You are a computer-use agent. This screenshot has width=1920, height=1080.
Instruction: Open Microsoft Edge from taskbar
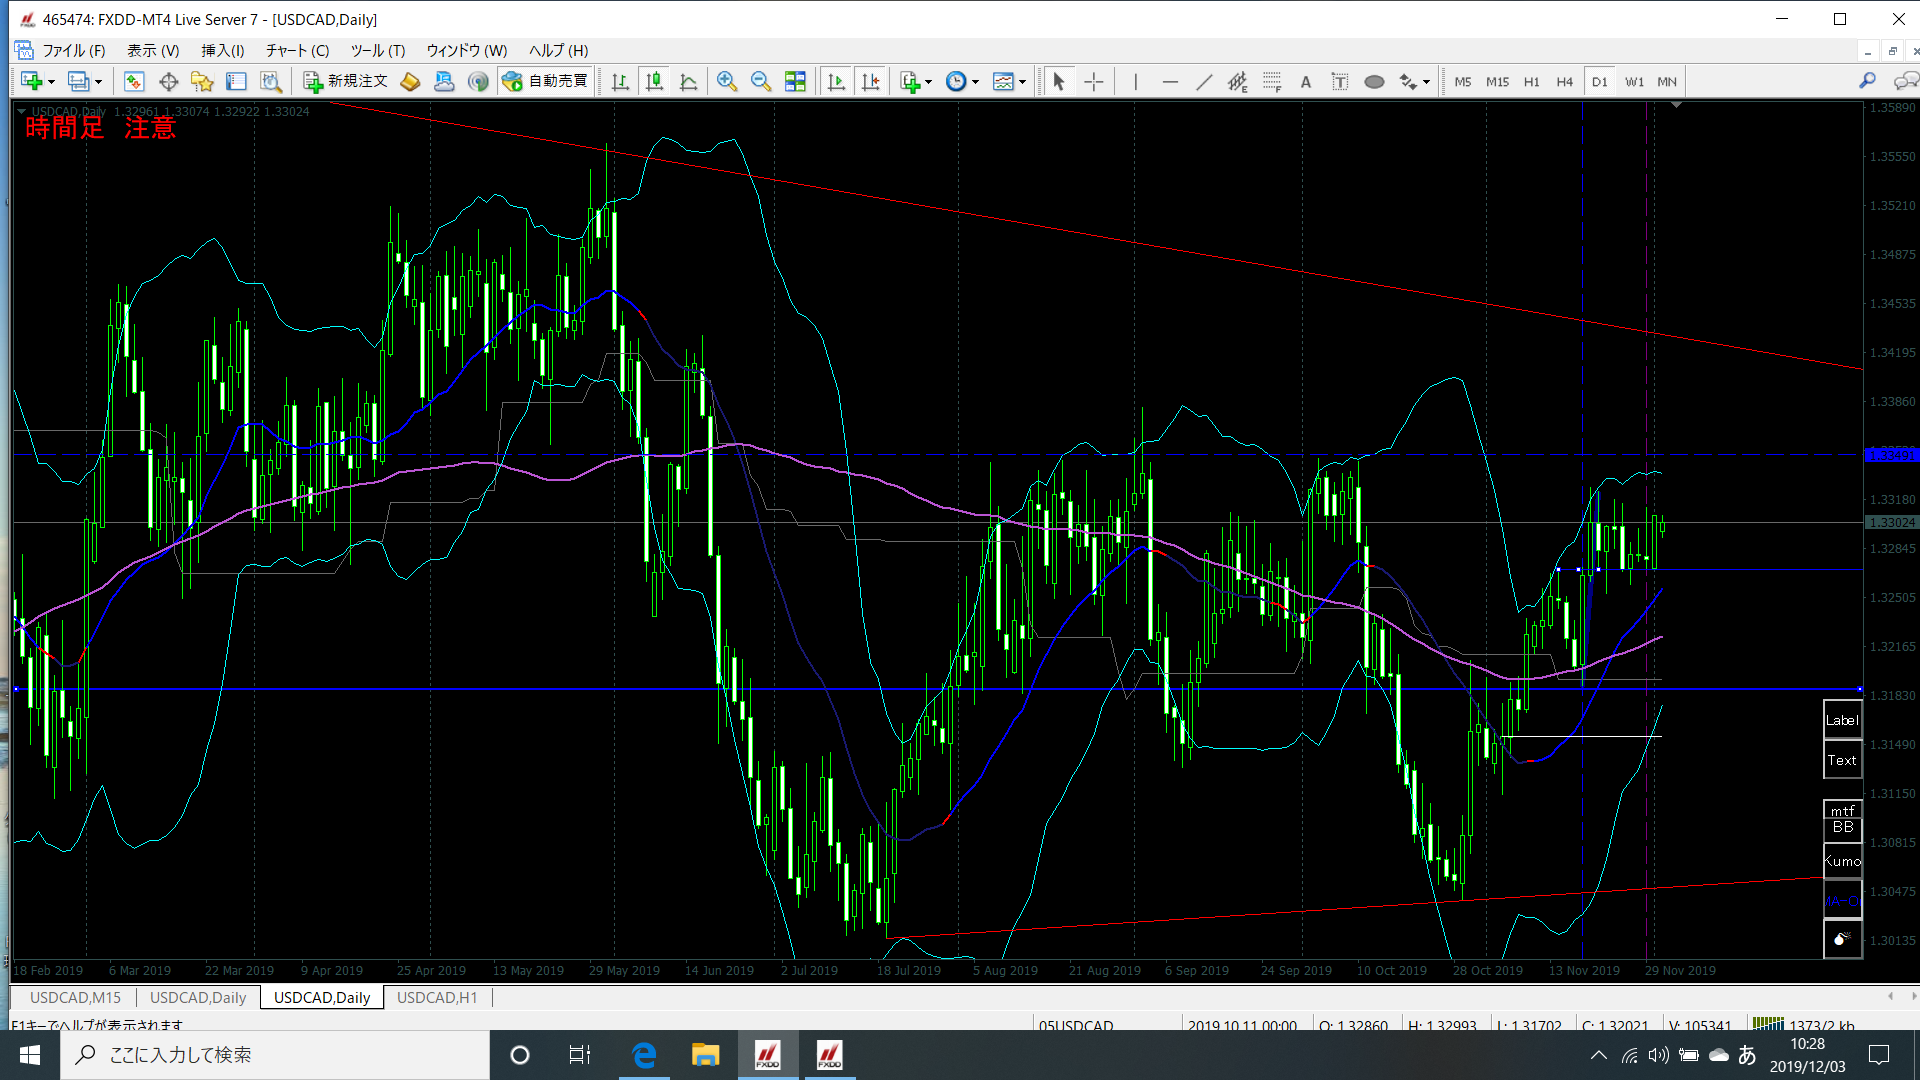[x=644, y=1055]
